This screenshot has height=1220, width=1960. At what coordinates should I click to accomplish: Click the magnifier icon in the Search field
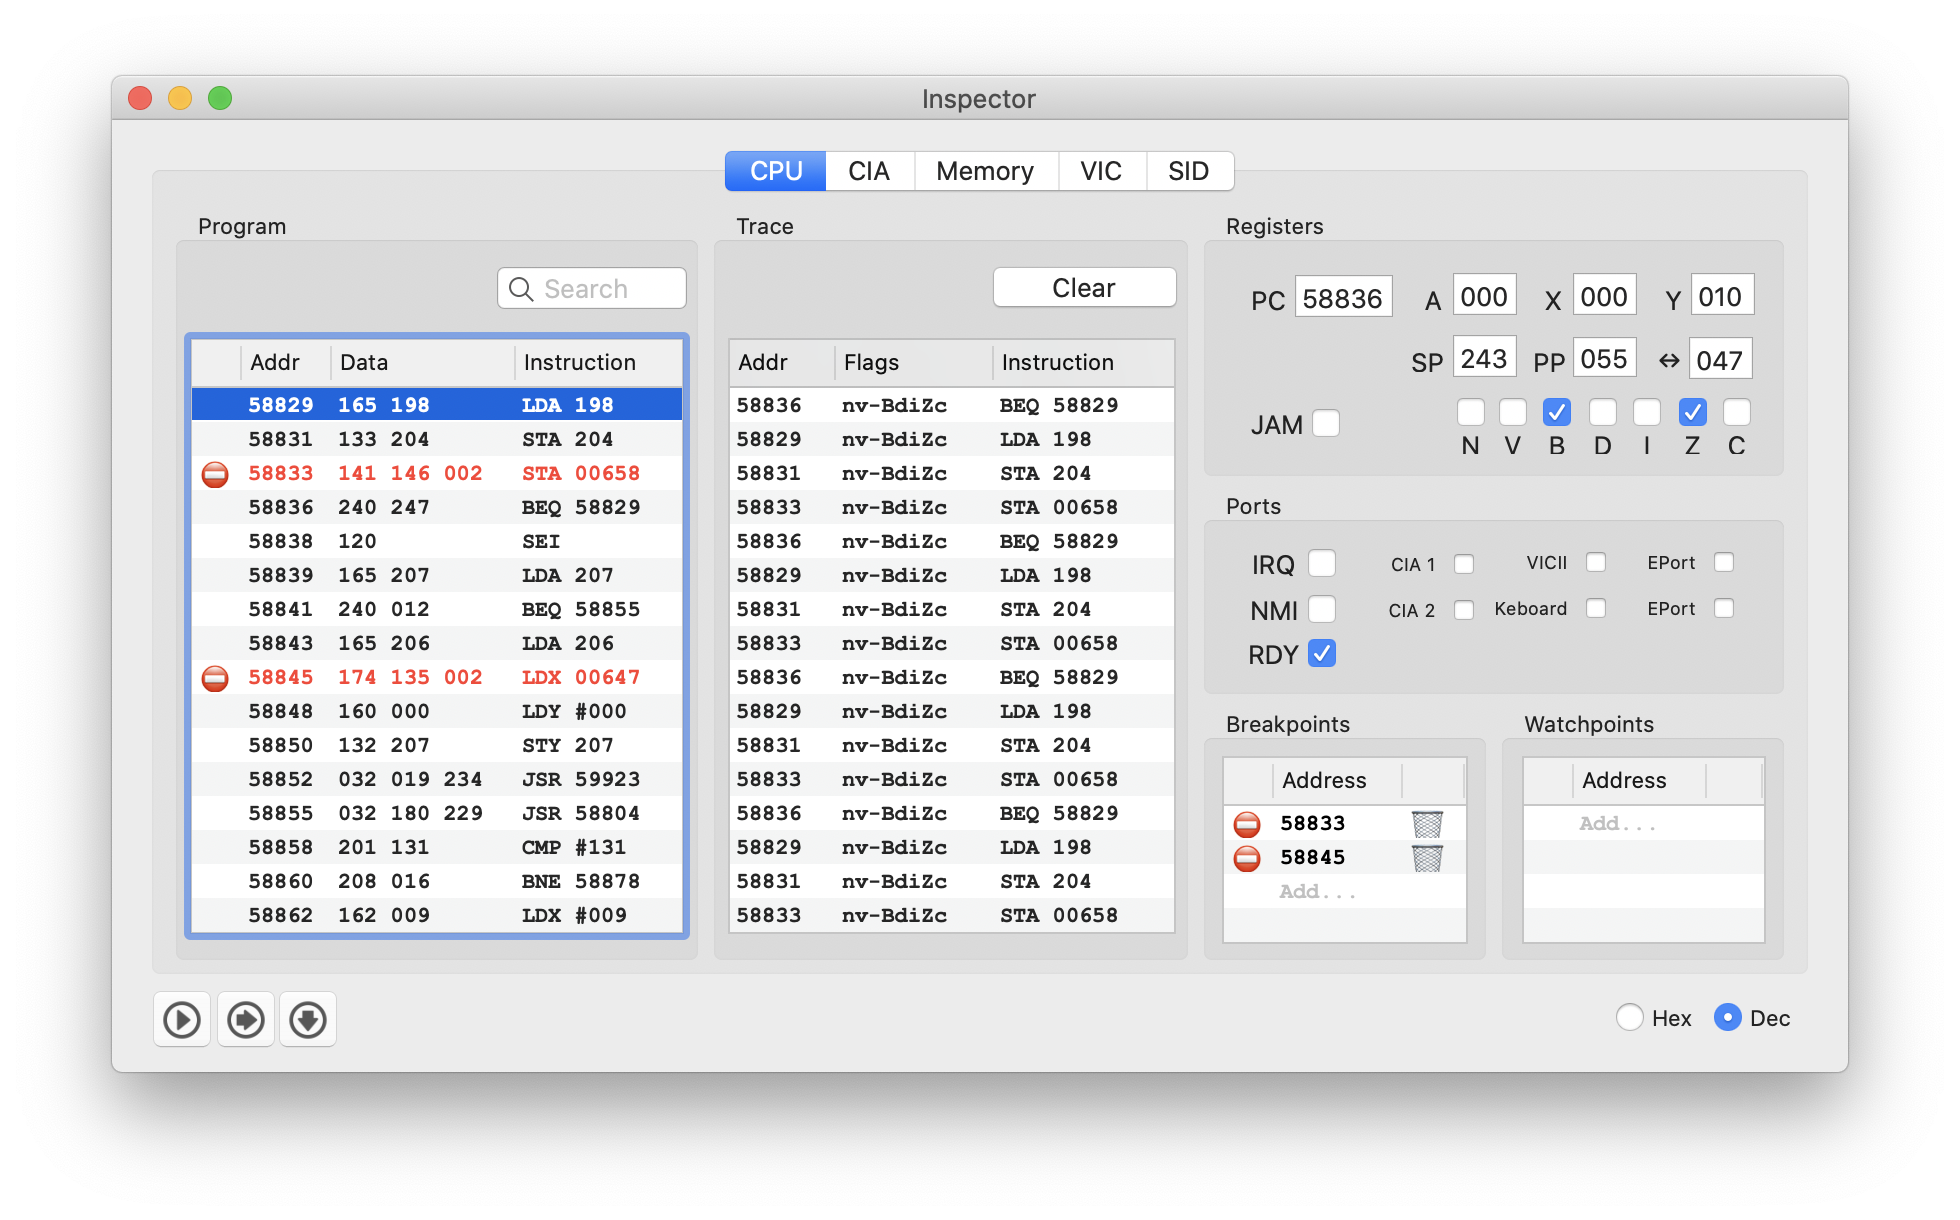(x=520, y=289)
